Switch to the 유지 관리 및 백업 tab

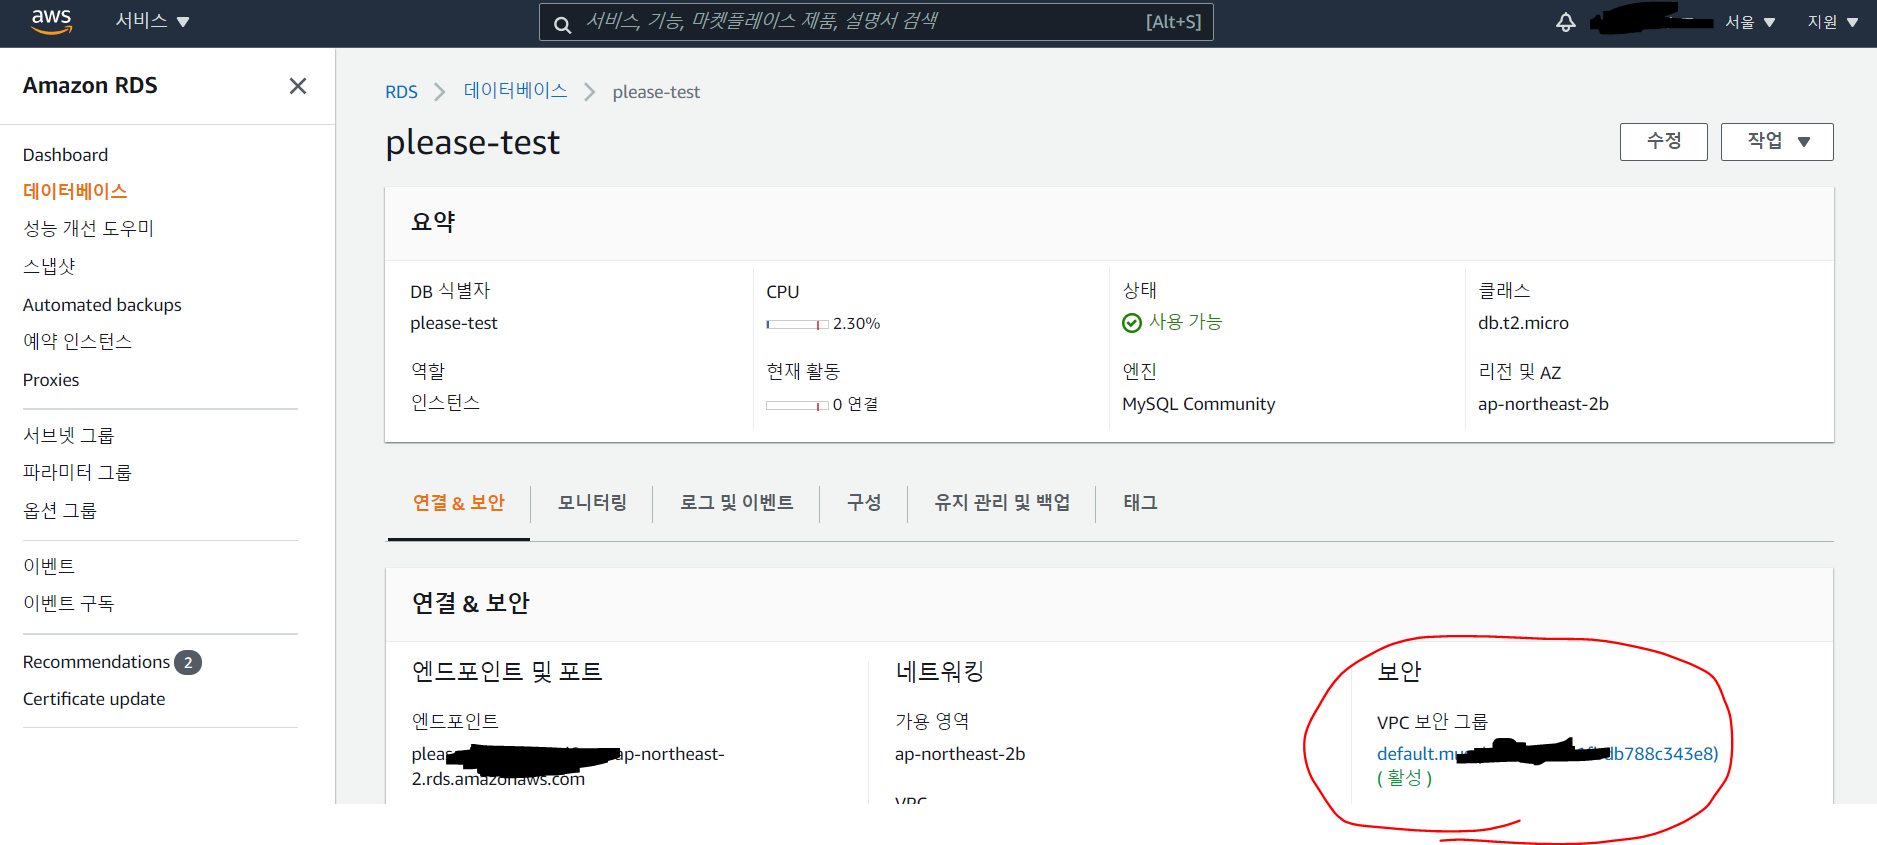pyautogui.click(x=1002, y=503)
